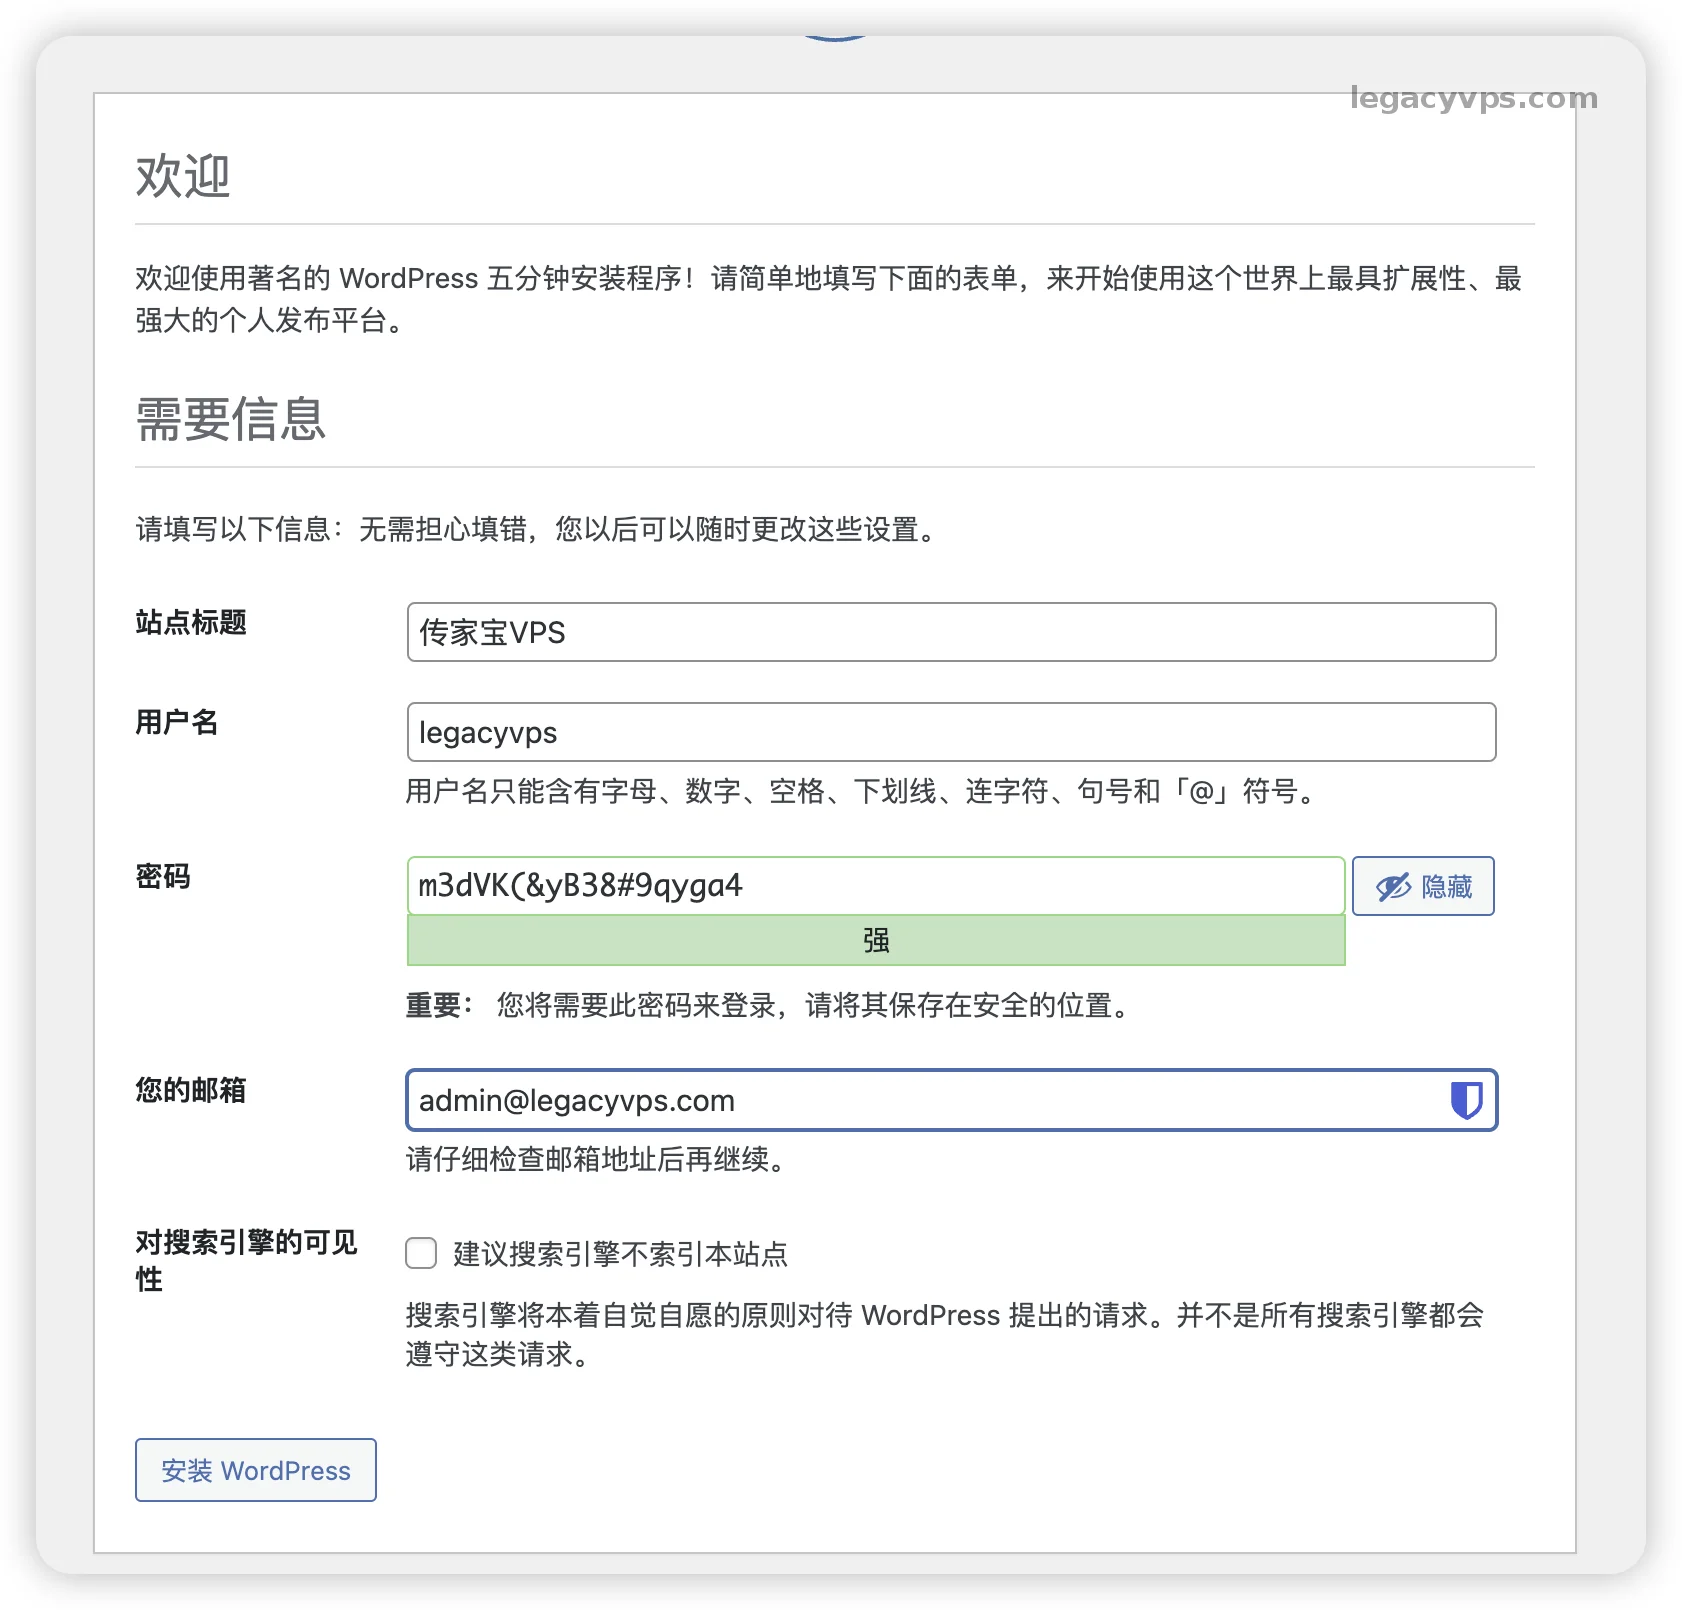1682x1610 pixels.
Task: Click the 请仔细检查邮箱地址后再继续 hint text
Action: (598, 1159)
